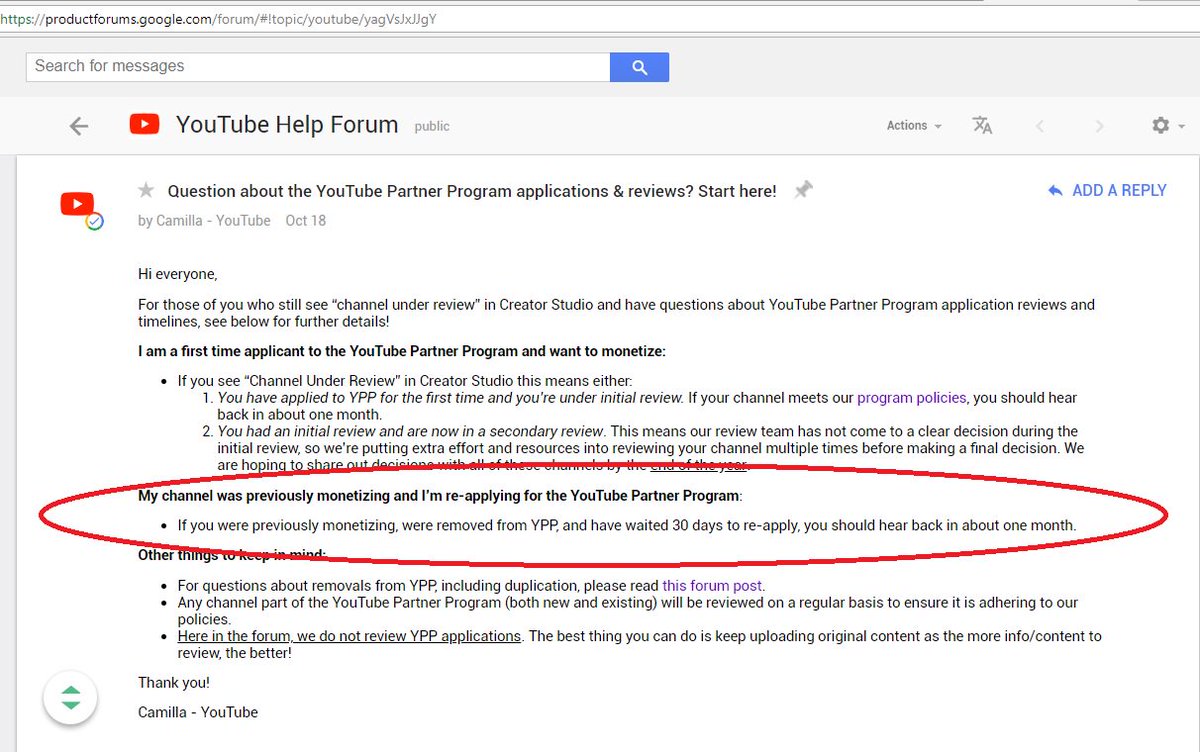Click the author name Camilla - YouTube
The image size is (1200, 752).
(213, 221)
